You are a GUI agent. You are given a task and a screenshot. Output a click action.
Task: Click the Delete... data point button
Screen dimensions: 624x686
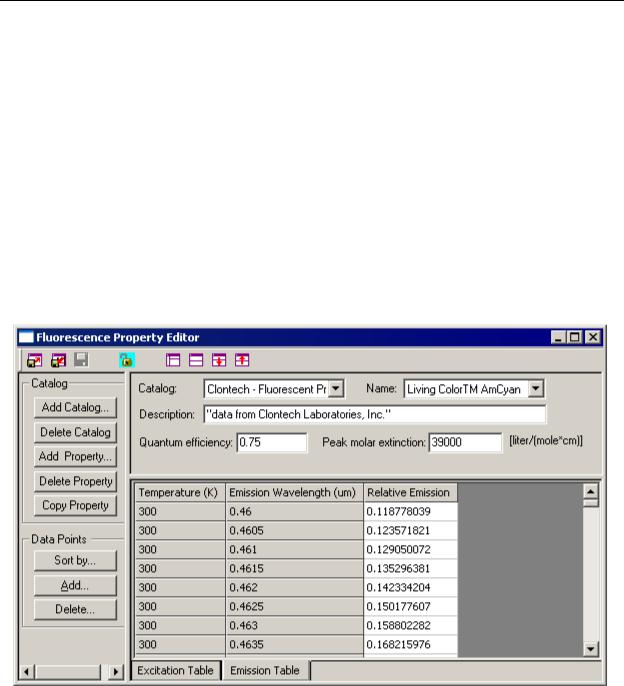[75, 609]
